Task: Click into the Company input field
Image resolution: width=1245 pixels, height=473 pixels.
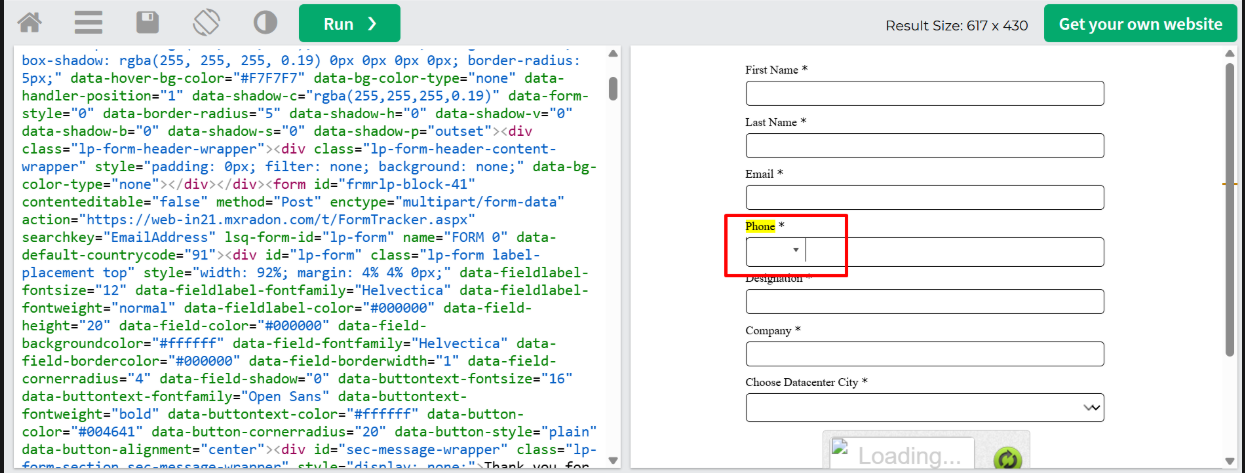Action: click(924, 354)
